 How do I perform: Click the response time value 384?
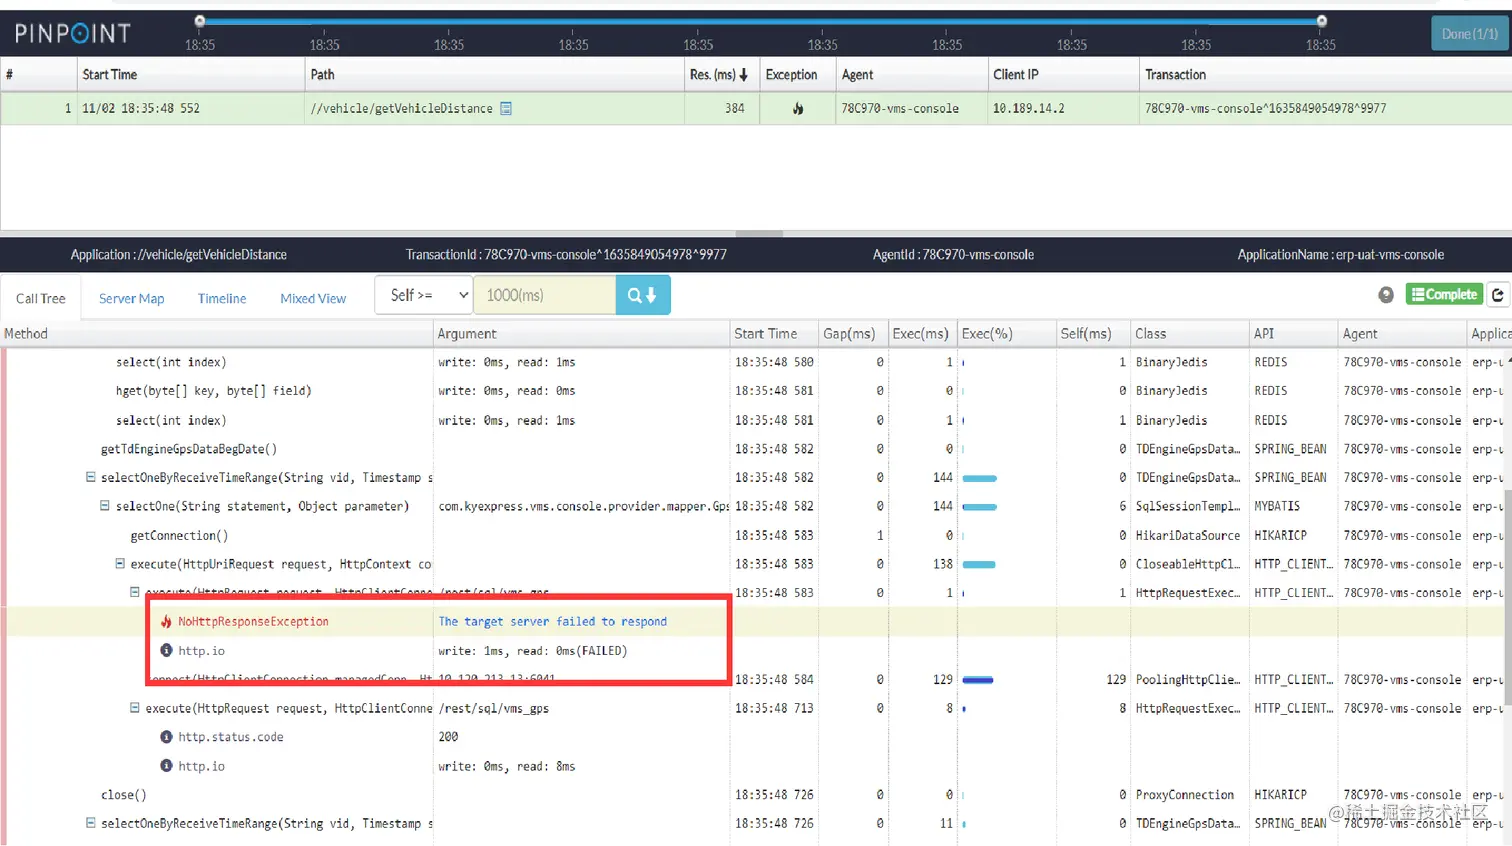735,108
